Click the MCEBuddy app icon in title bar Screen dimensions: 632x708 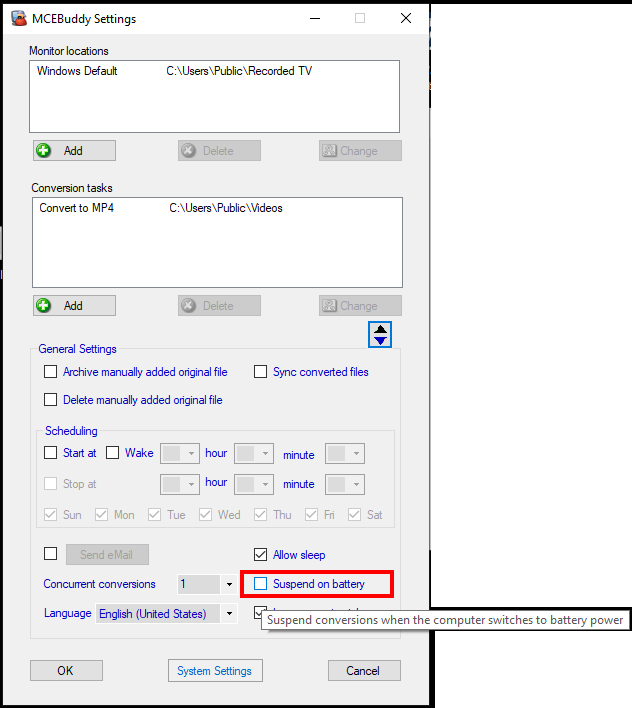[18, 18]
